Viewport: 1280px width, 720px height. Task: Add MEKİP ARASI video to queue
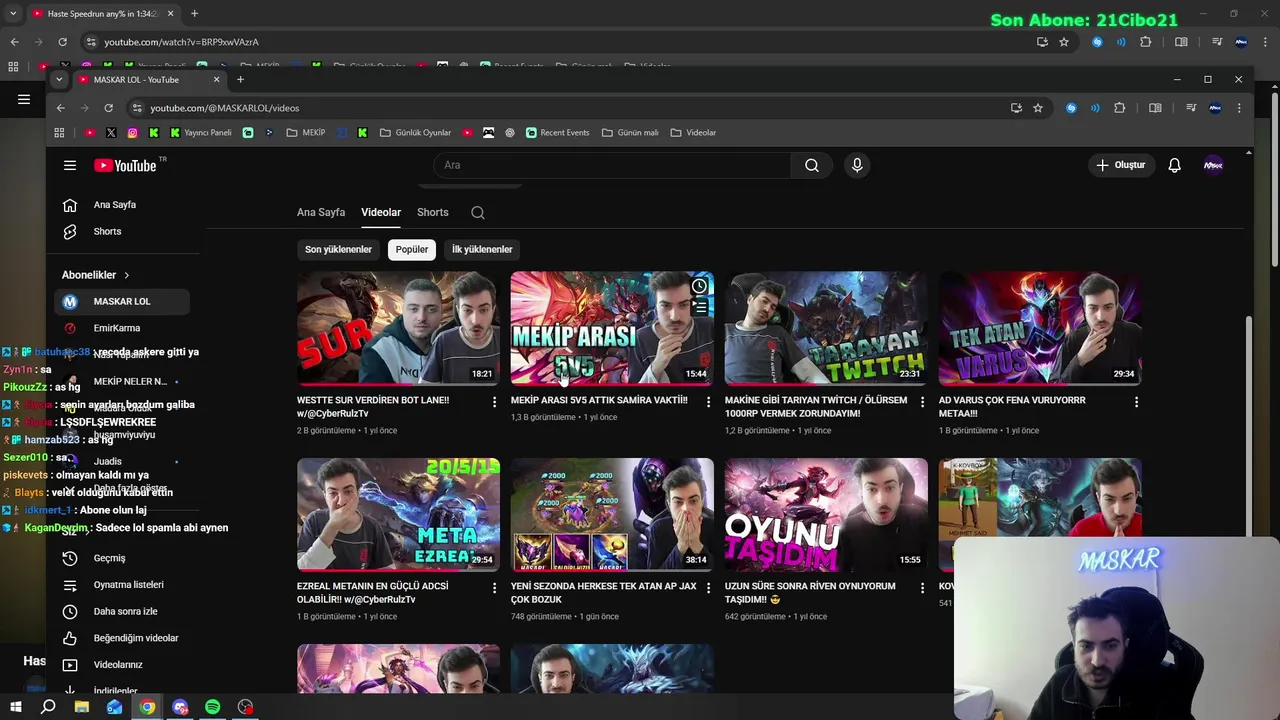click(x=700, y=308)
